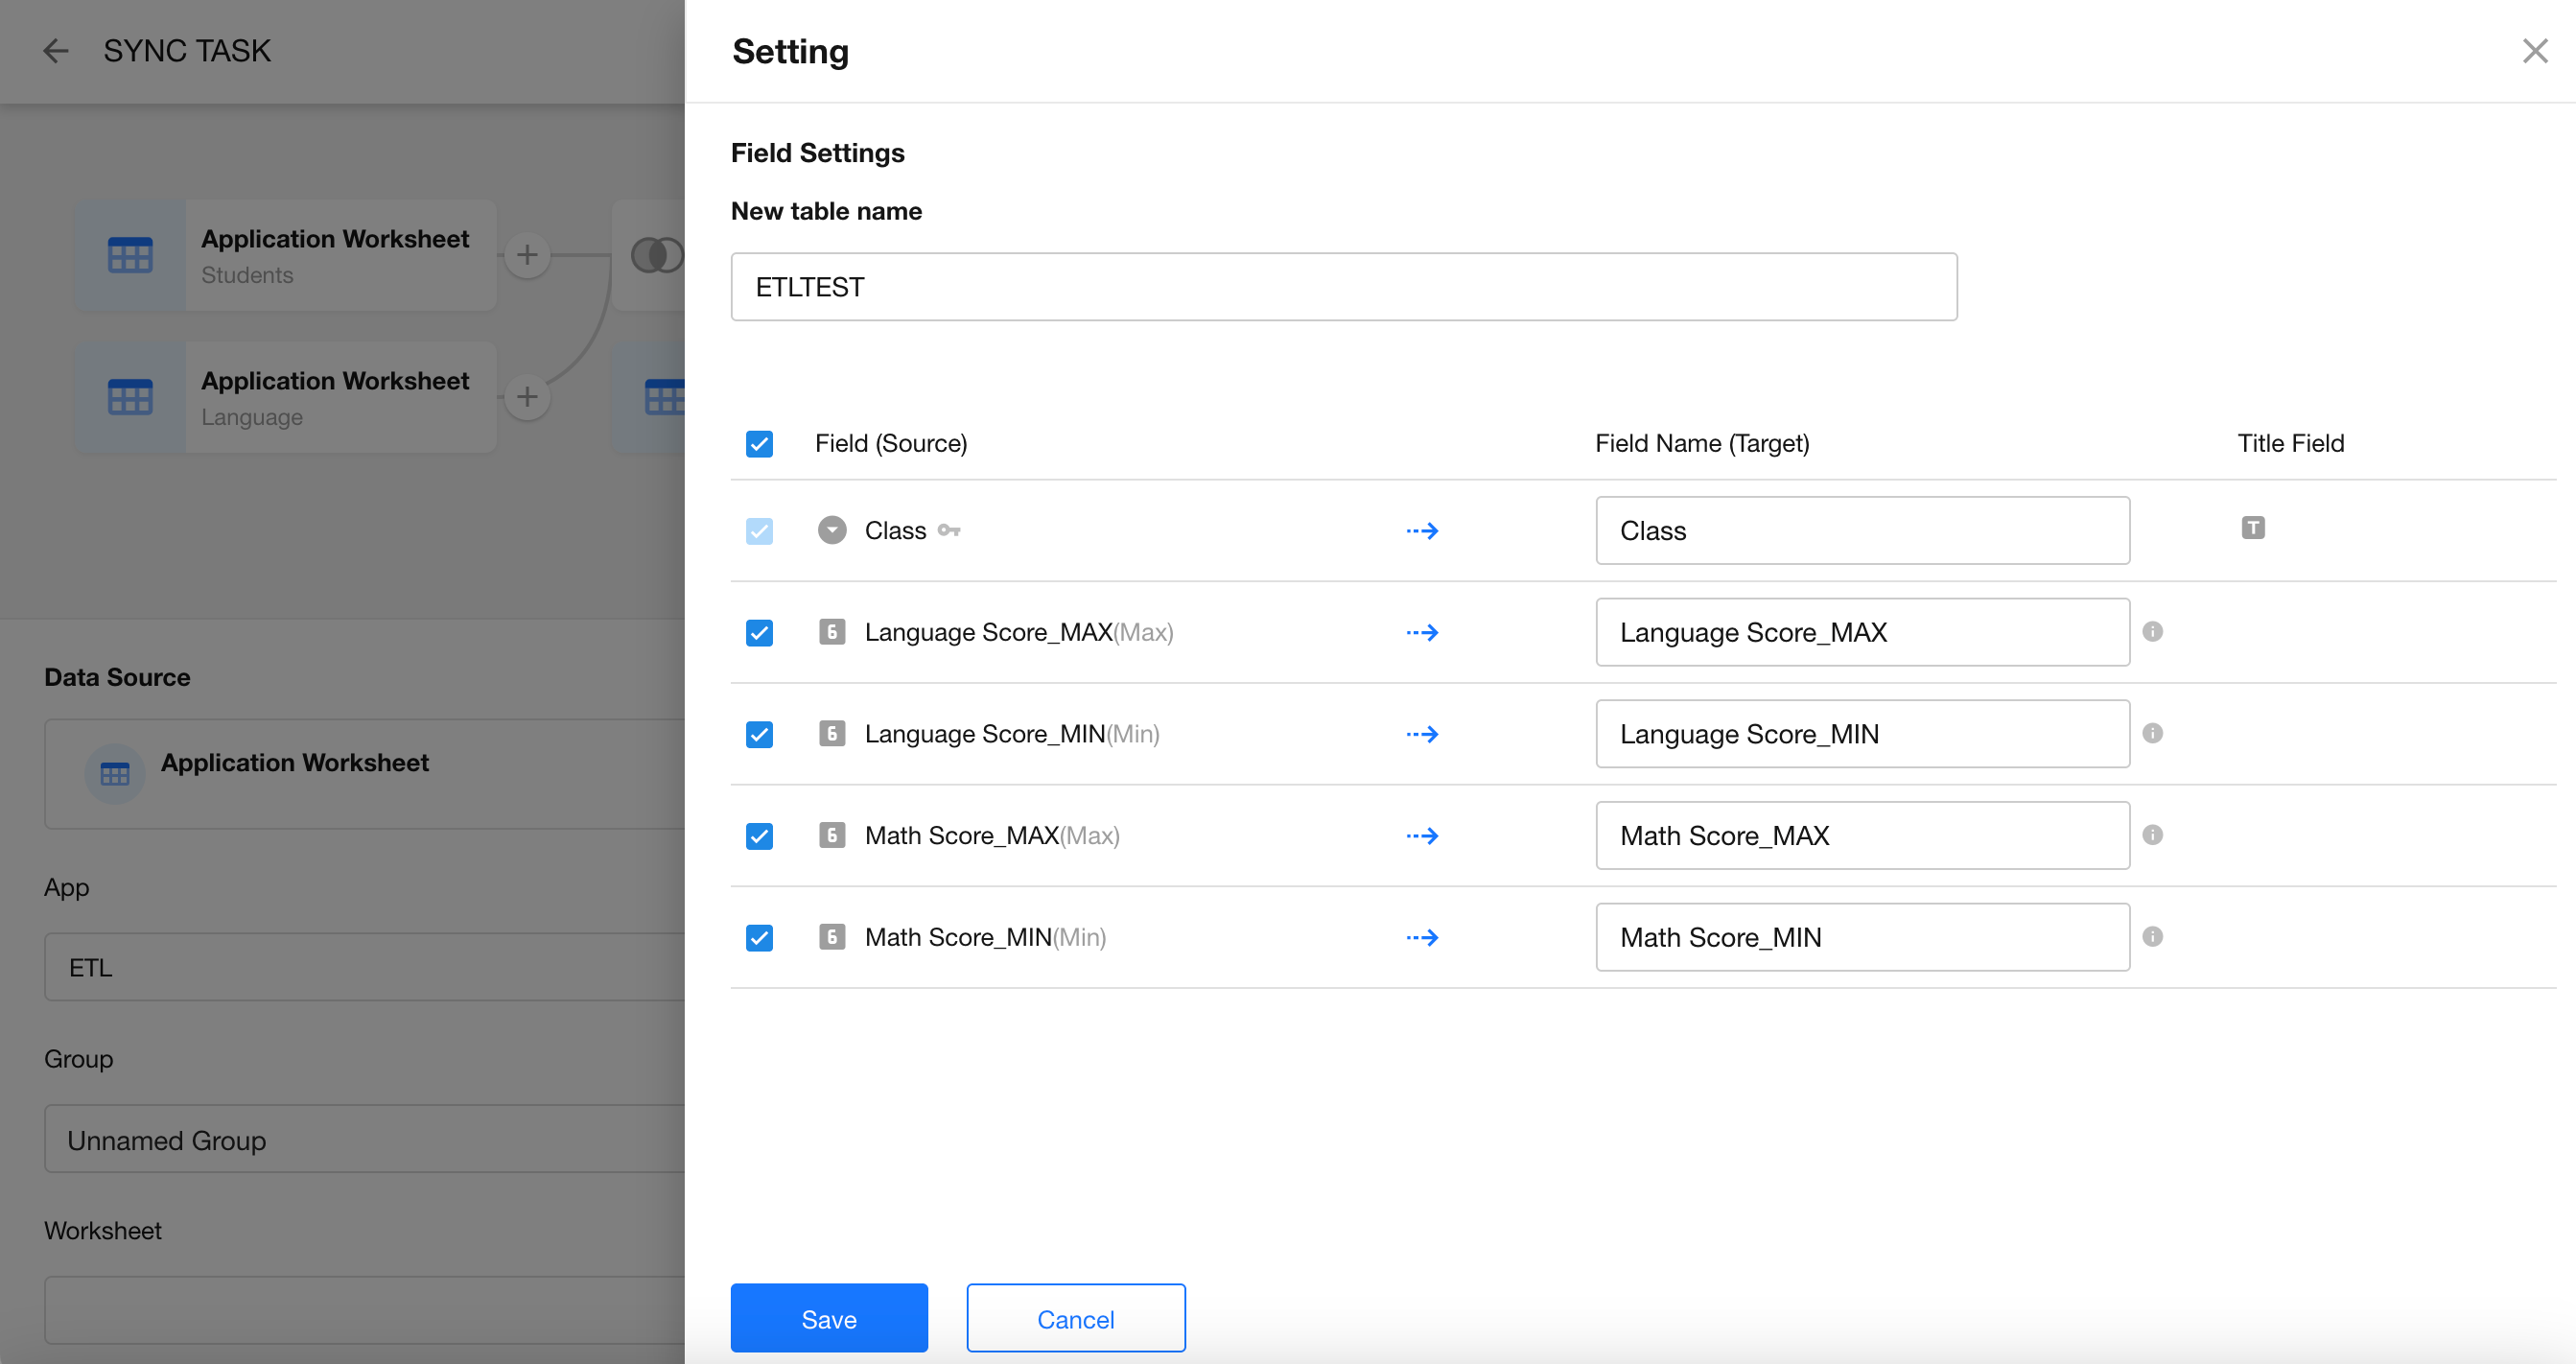This screenshot has height=1364, width=2576.
Task: Click the plus button after Students worksheet node
Action: (527, 255)
